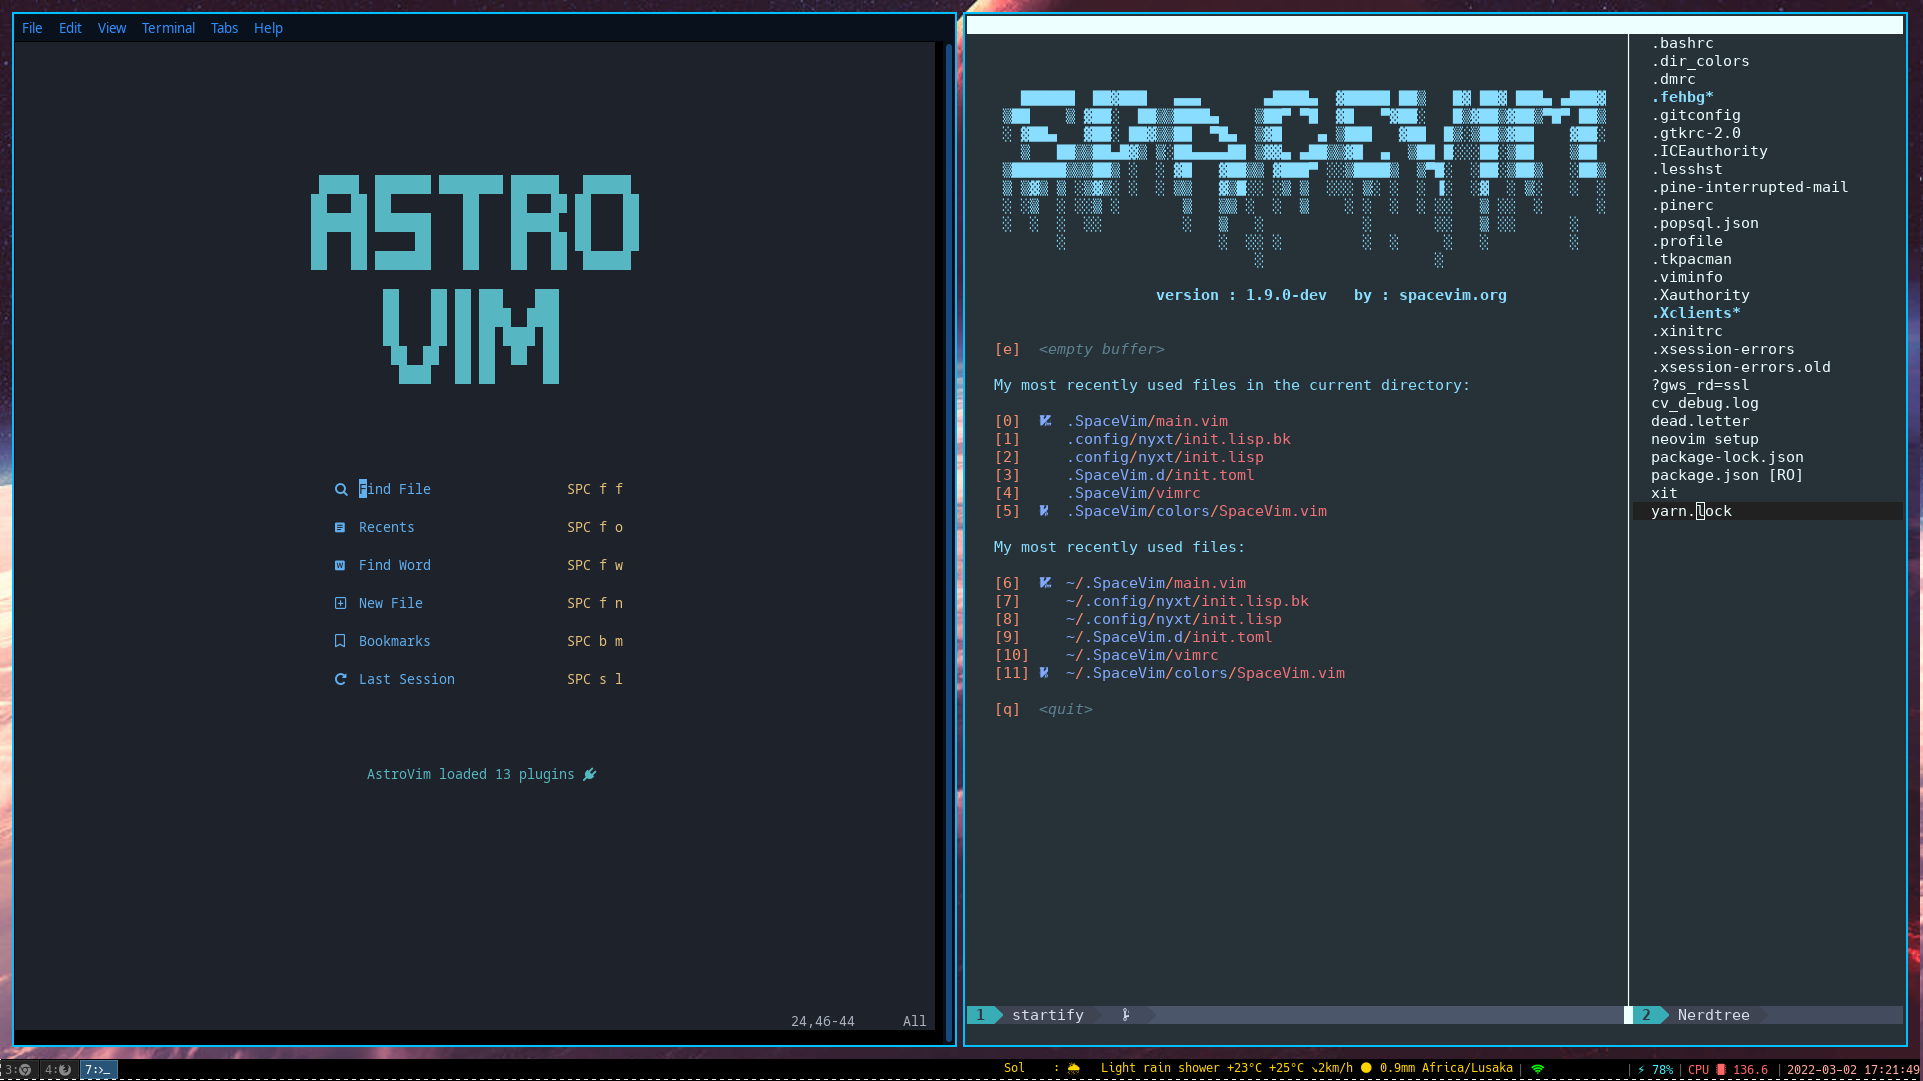Click the Find File search icon

coord(341,490)
